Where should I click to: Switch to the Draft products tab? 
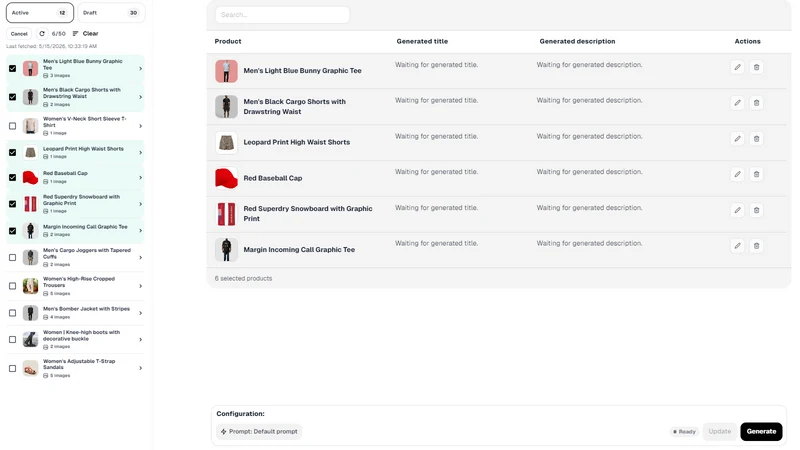111,13
